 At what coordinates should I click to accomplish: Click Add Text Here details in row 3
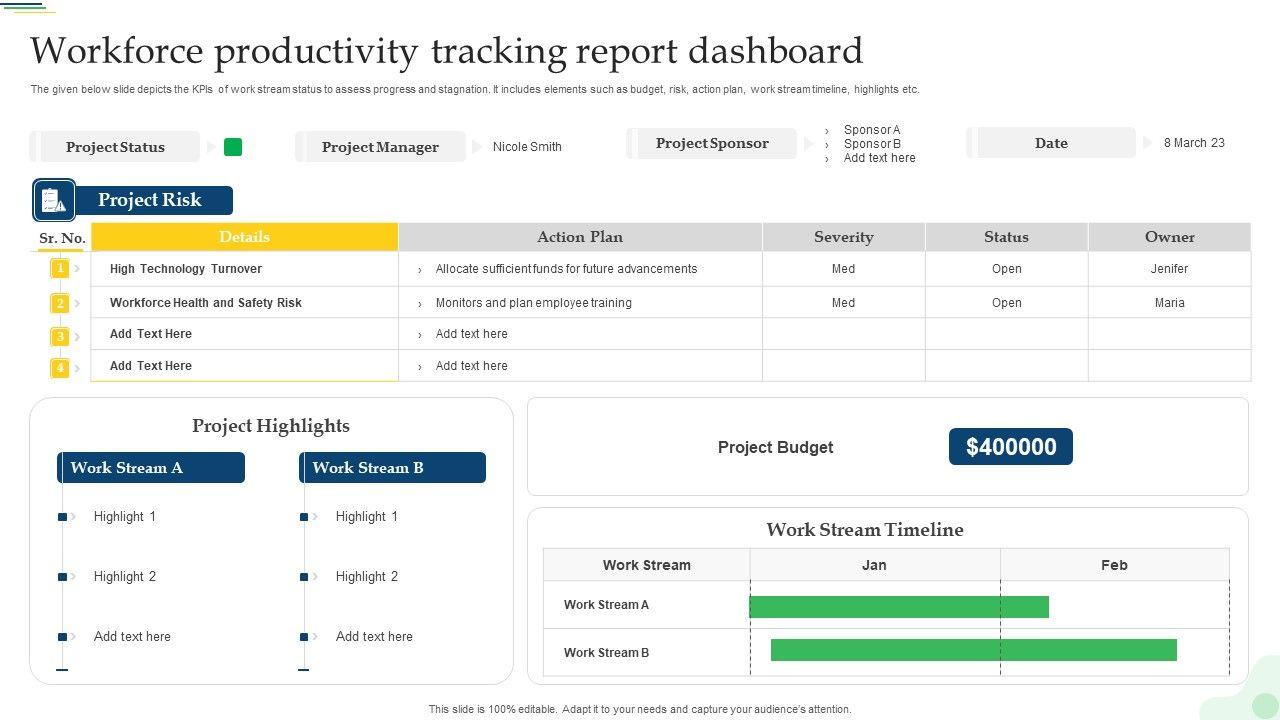[150, 334]
